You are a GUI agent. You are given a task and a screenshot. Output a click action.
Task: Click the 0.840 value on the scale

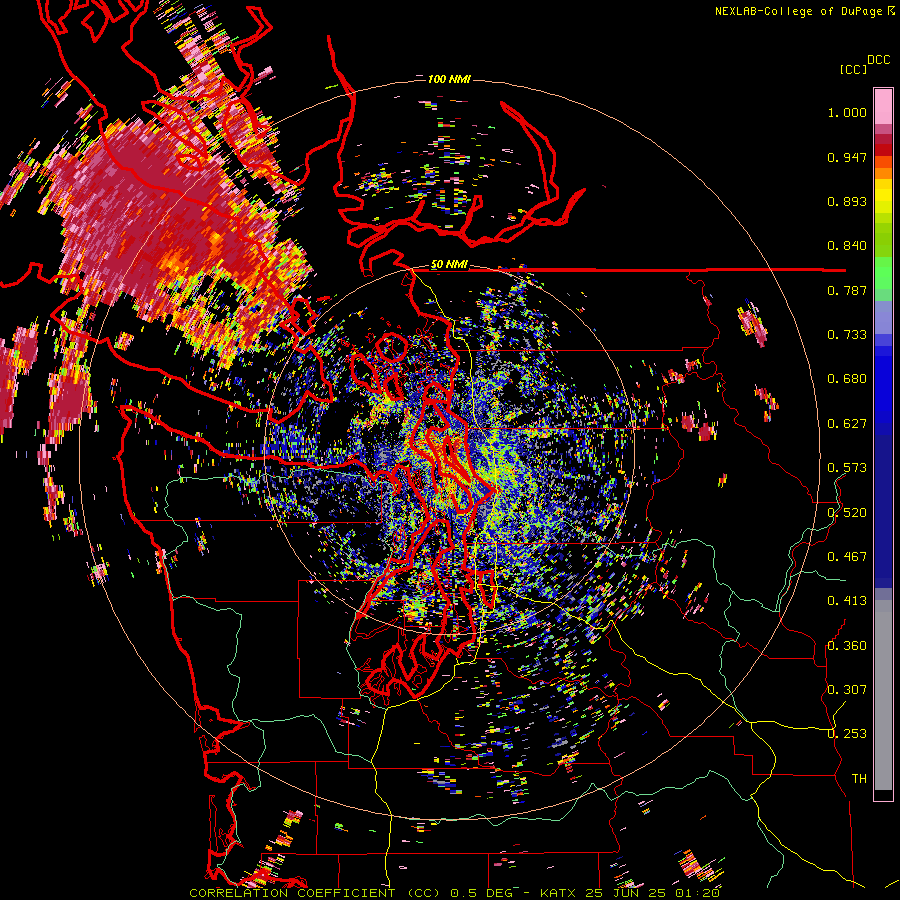(847, 246)
